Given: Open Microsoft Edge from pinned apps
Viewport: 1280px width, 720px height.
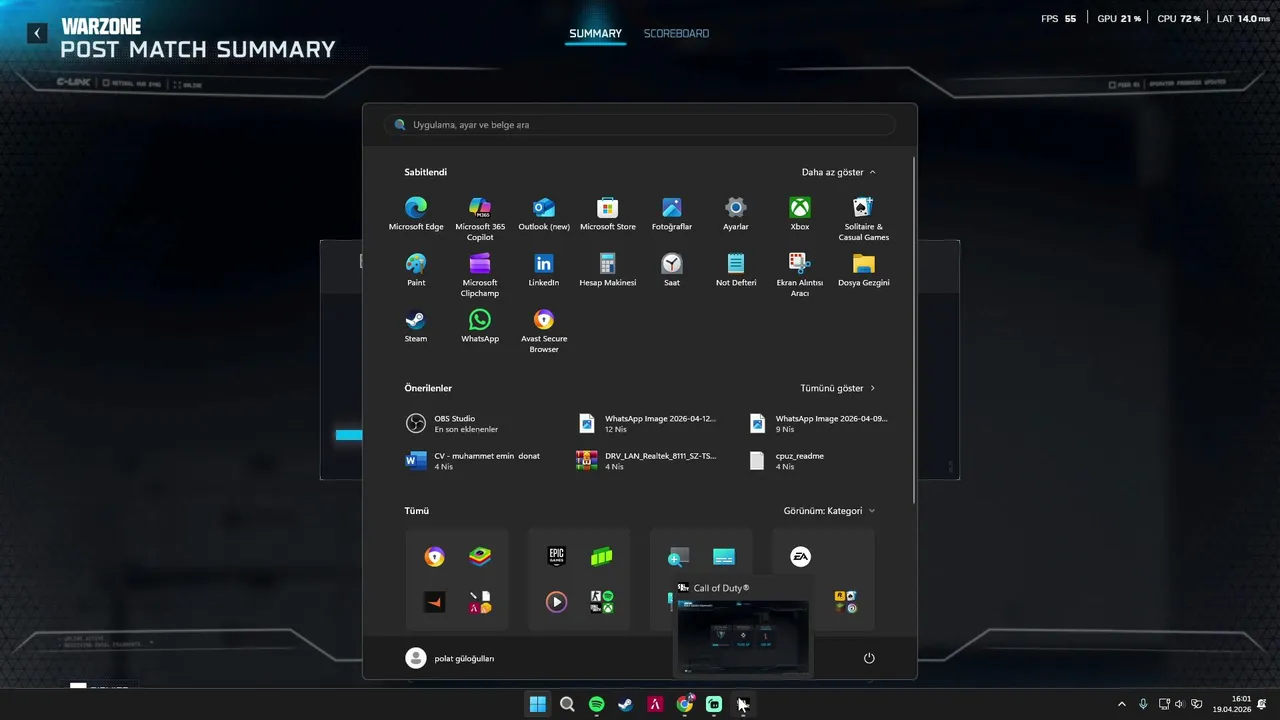Looking at the screenshot, I should click(x=416, y=214).
